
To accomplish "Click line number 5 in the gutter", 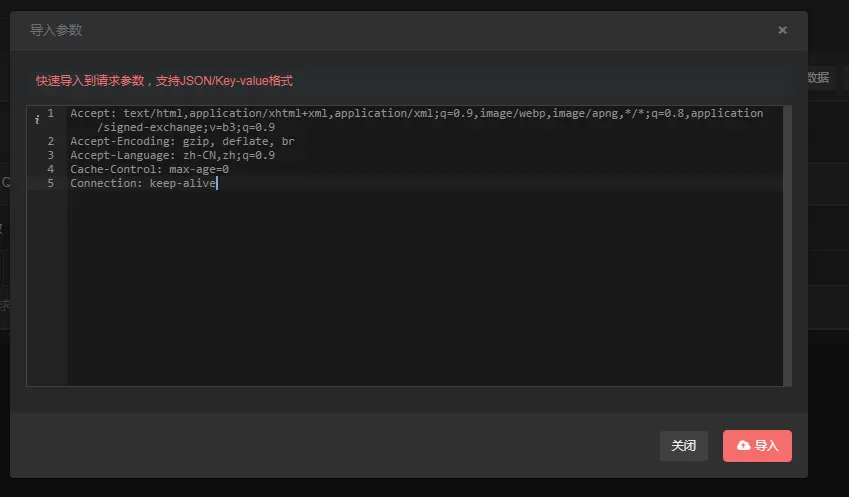I will point(51,184).
